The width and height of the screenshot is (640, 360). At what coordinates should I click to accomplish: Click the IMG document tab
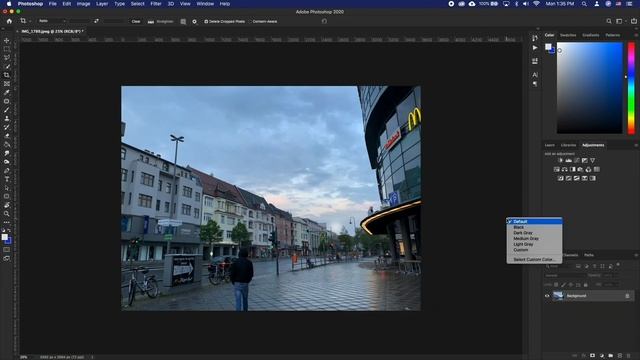52,31
